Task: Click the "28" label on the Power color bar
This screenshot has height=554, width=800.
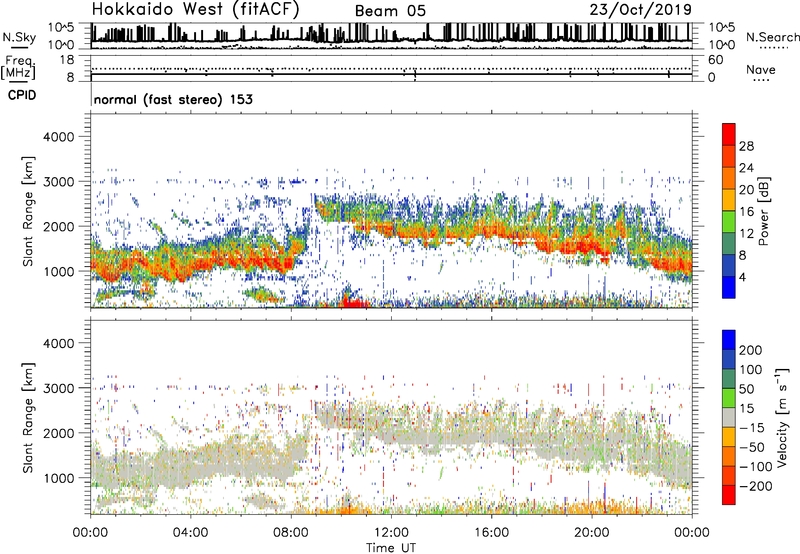Action: (x=746, y=146)
